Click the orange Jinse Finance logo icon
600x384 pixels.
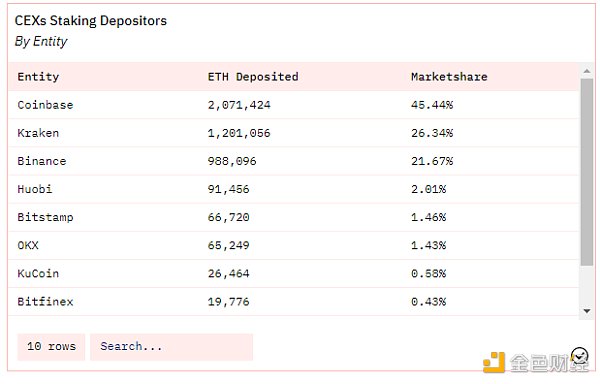click(x=493, y=362)
